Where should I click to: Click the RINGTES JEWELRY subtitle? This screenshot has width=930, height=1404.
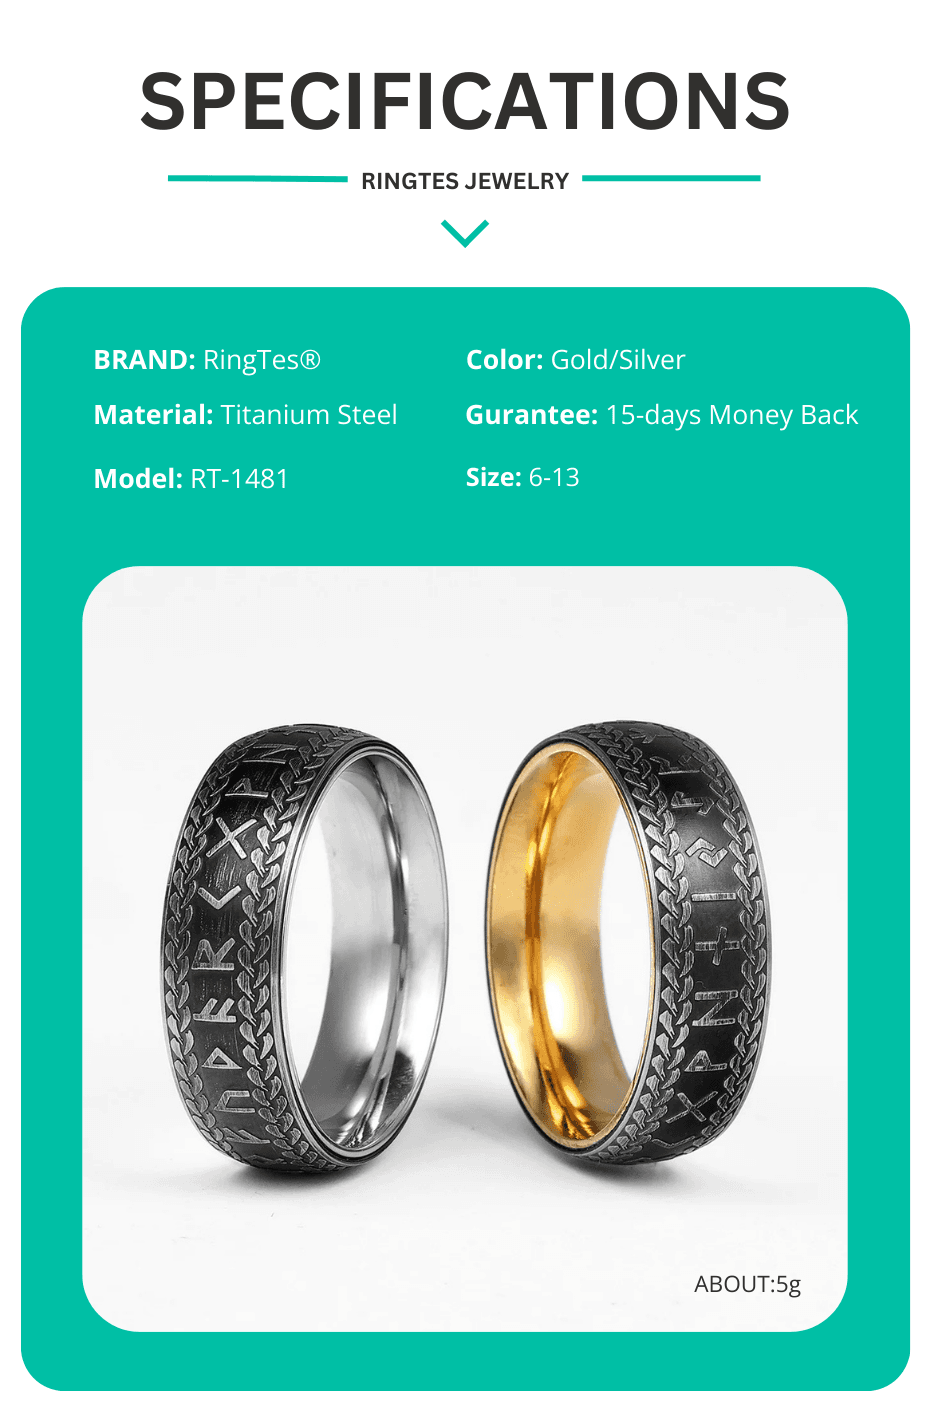[x=465, y=181]
